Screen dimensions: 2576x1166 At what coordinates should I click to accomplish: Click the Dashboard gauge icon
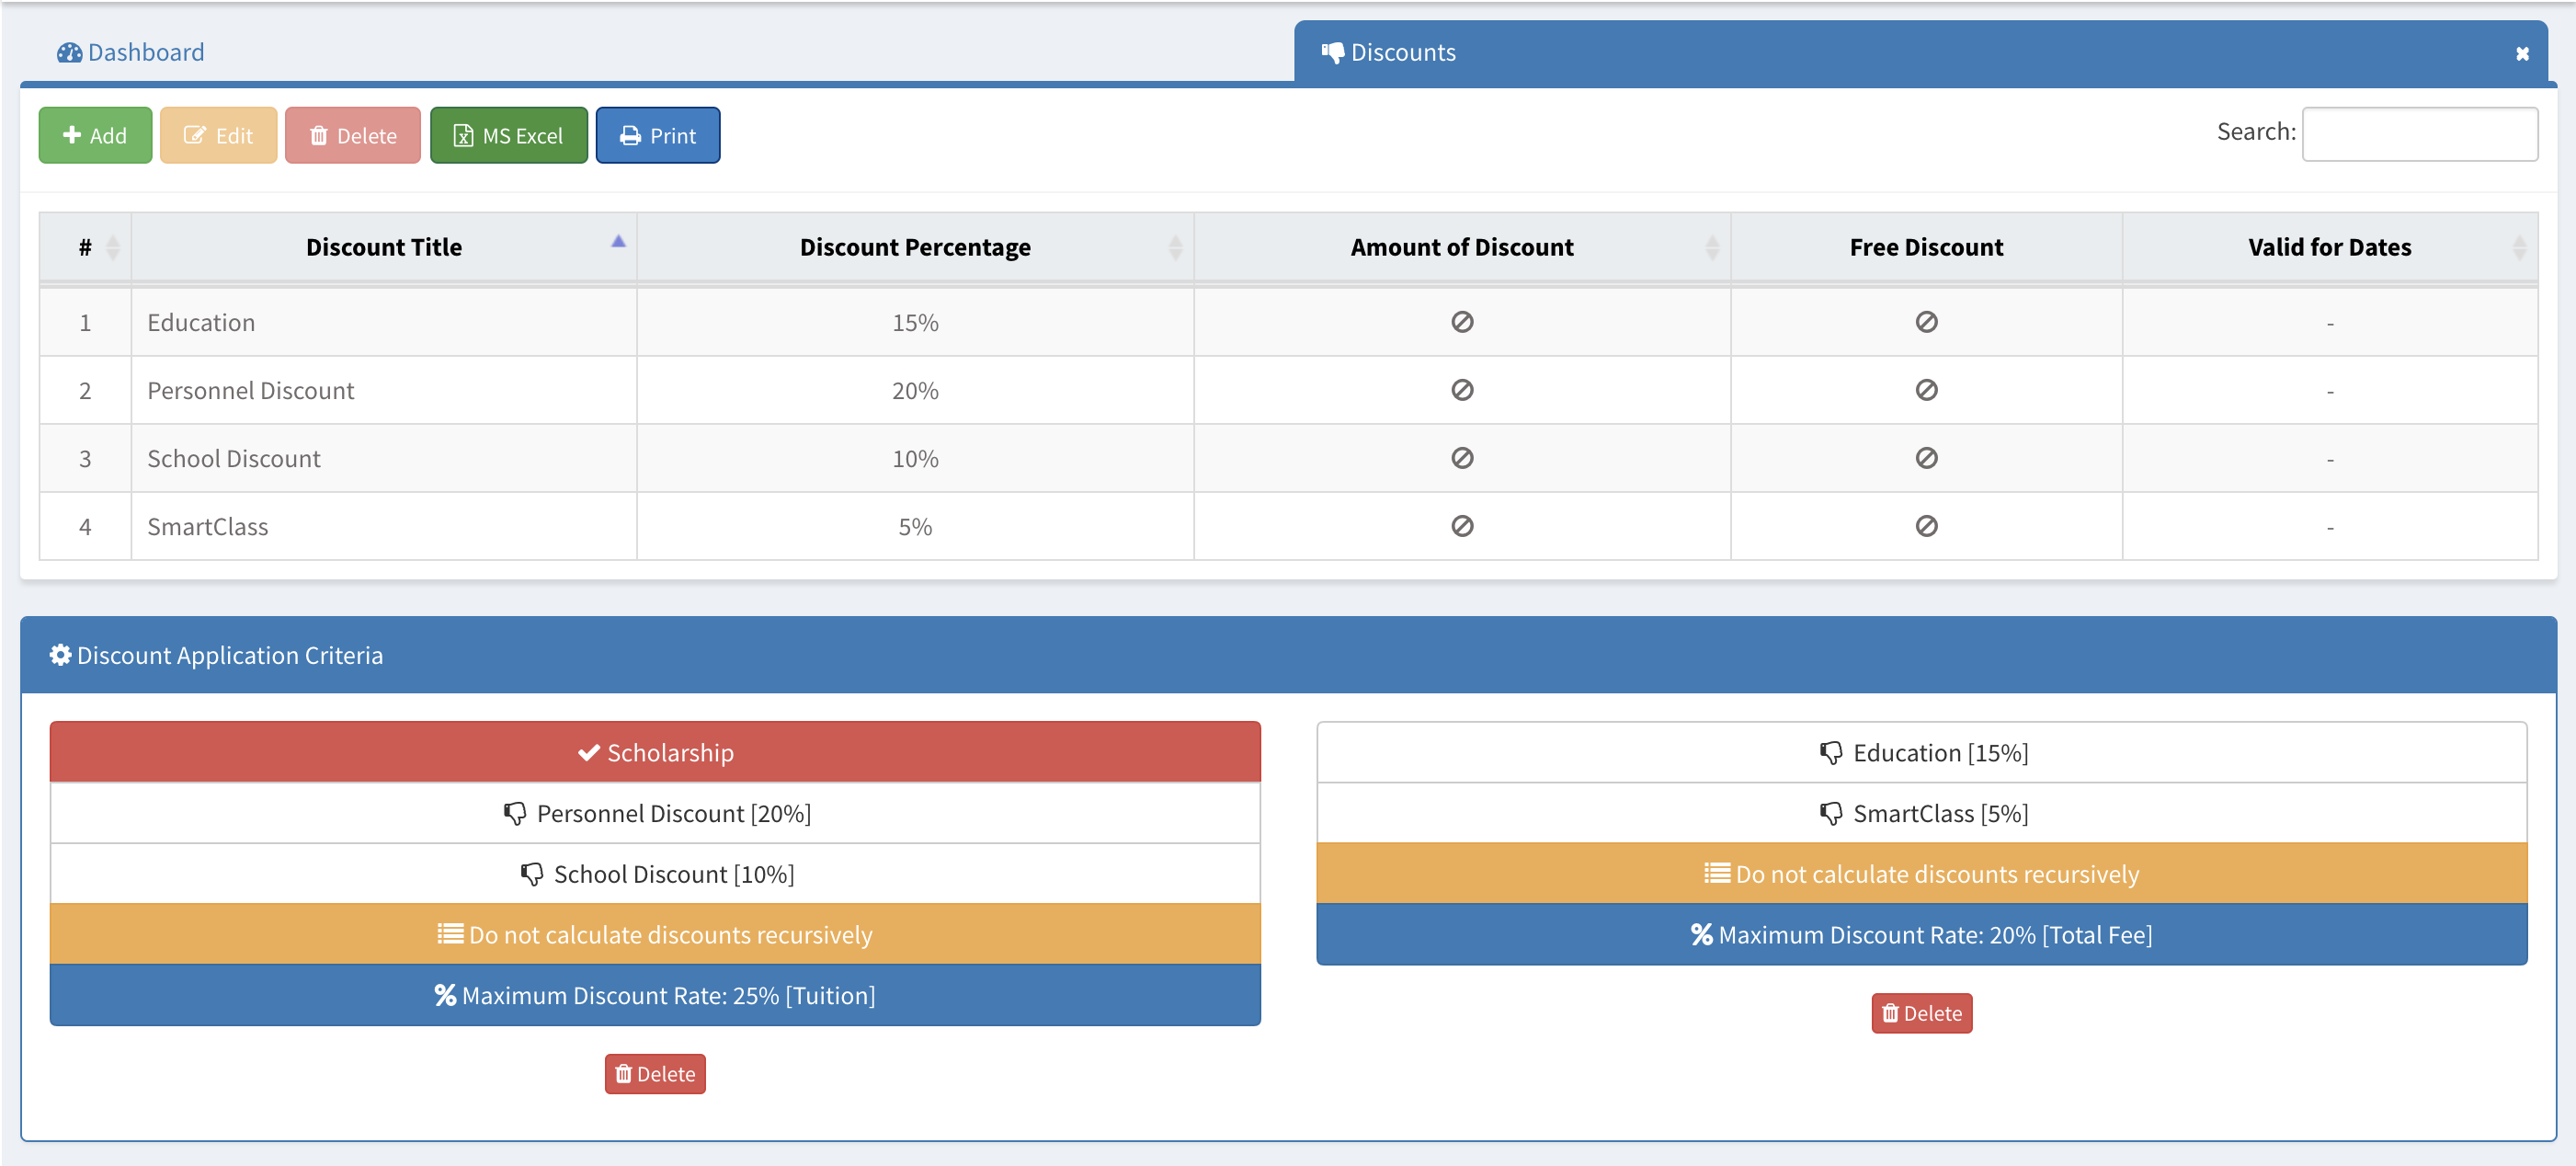pos(69,53)
